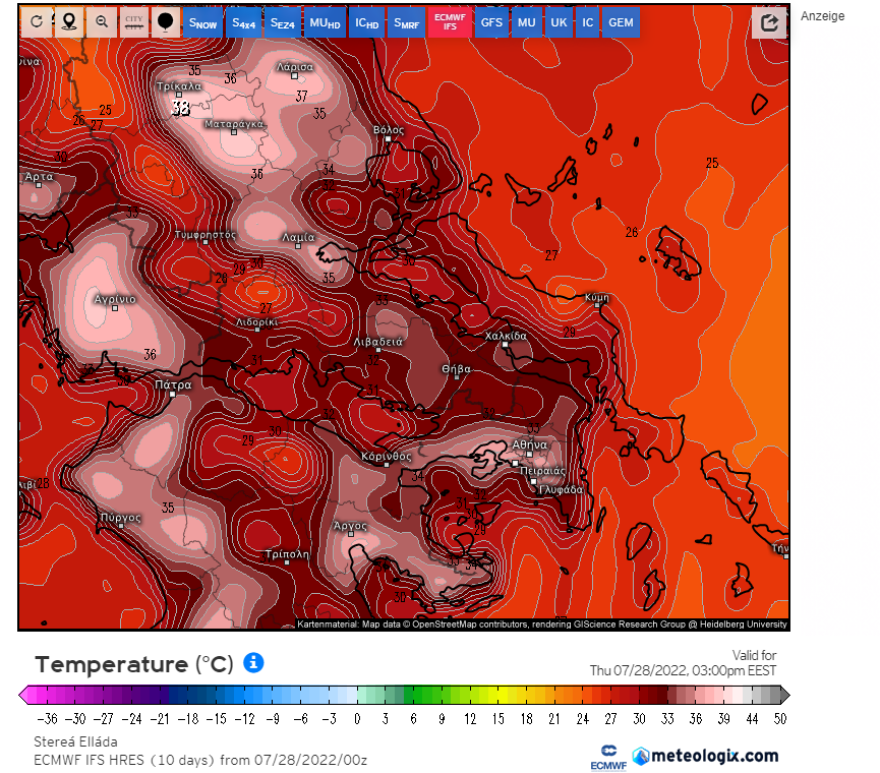Open Temperature parameter info
Viewport: 880px width, 773px height.
pyautogui.click(x=255, y=664)
